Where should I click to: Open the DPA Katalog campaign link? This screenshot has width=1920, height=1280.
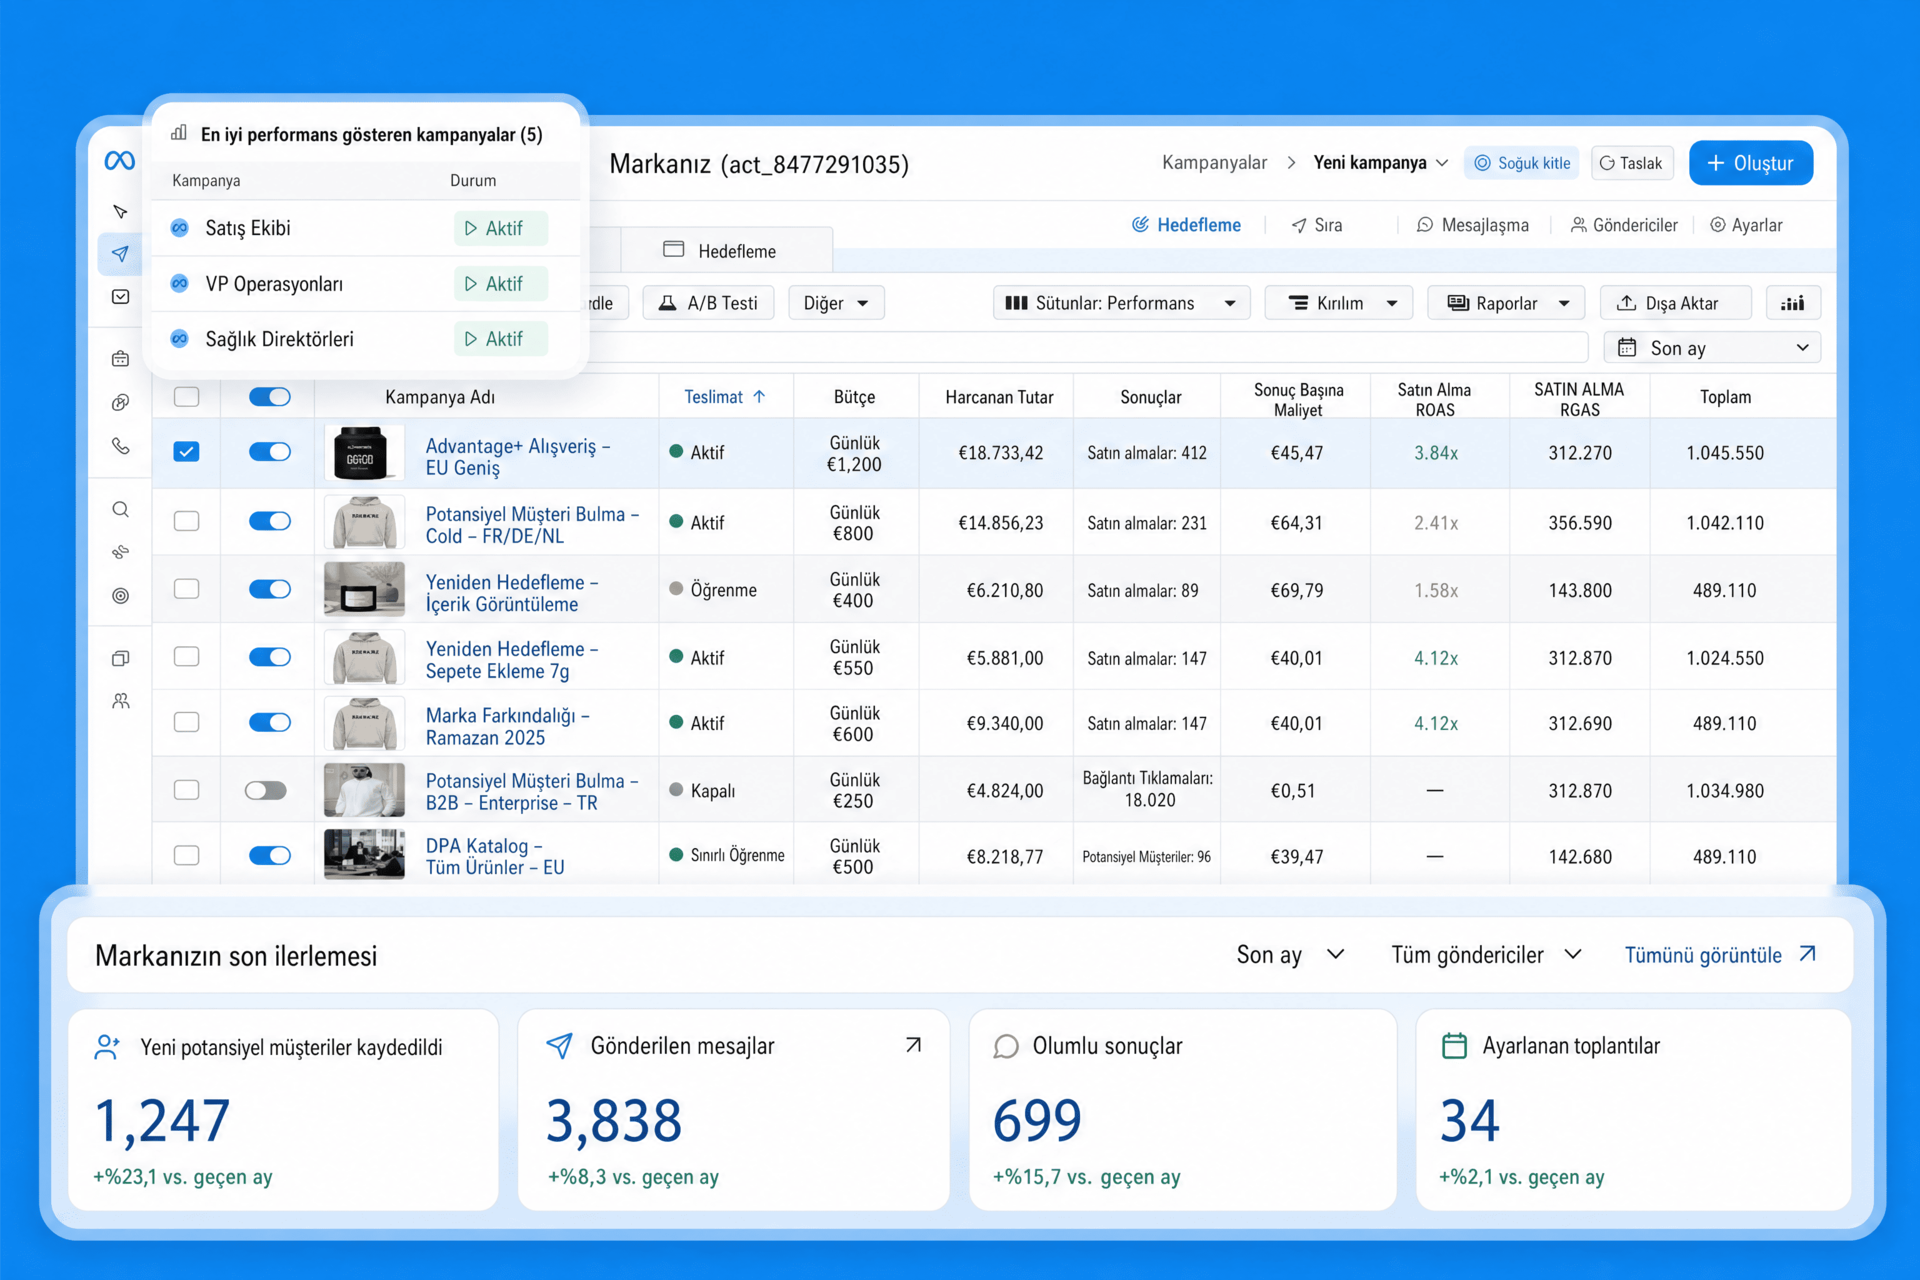(495, 856)
